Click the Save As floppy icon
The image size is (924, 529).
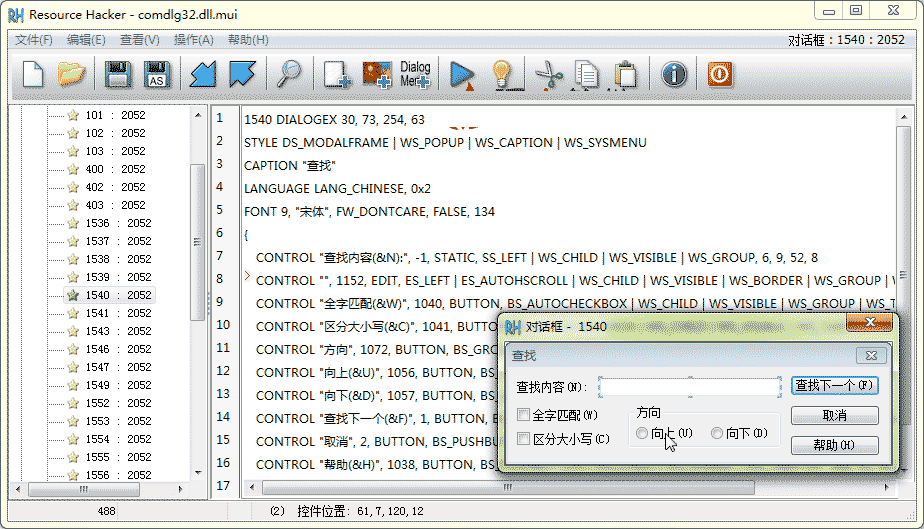click(157, 75)
